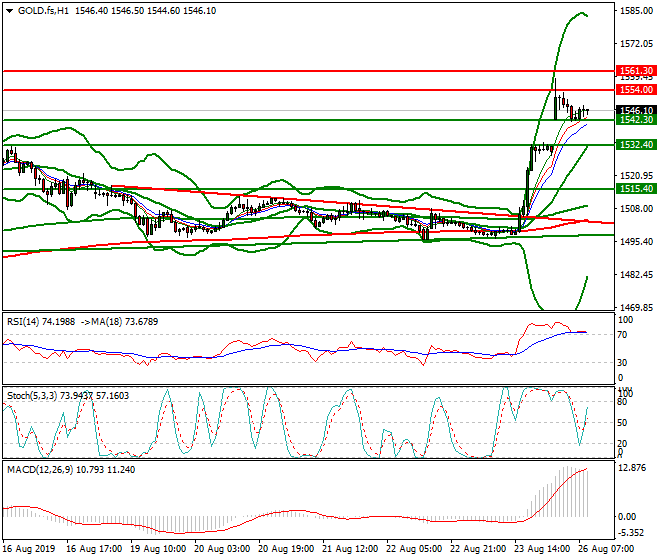This screenshot has height=560, width=660.
Task: Click the 1572.05 price scale value
Action: (x=636, y=43)
